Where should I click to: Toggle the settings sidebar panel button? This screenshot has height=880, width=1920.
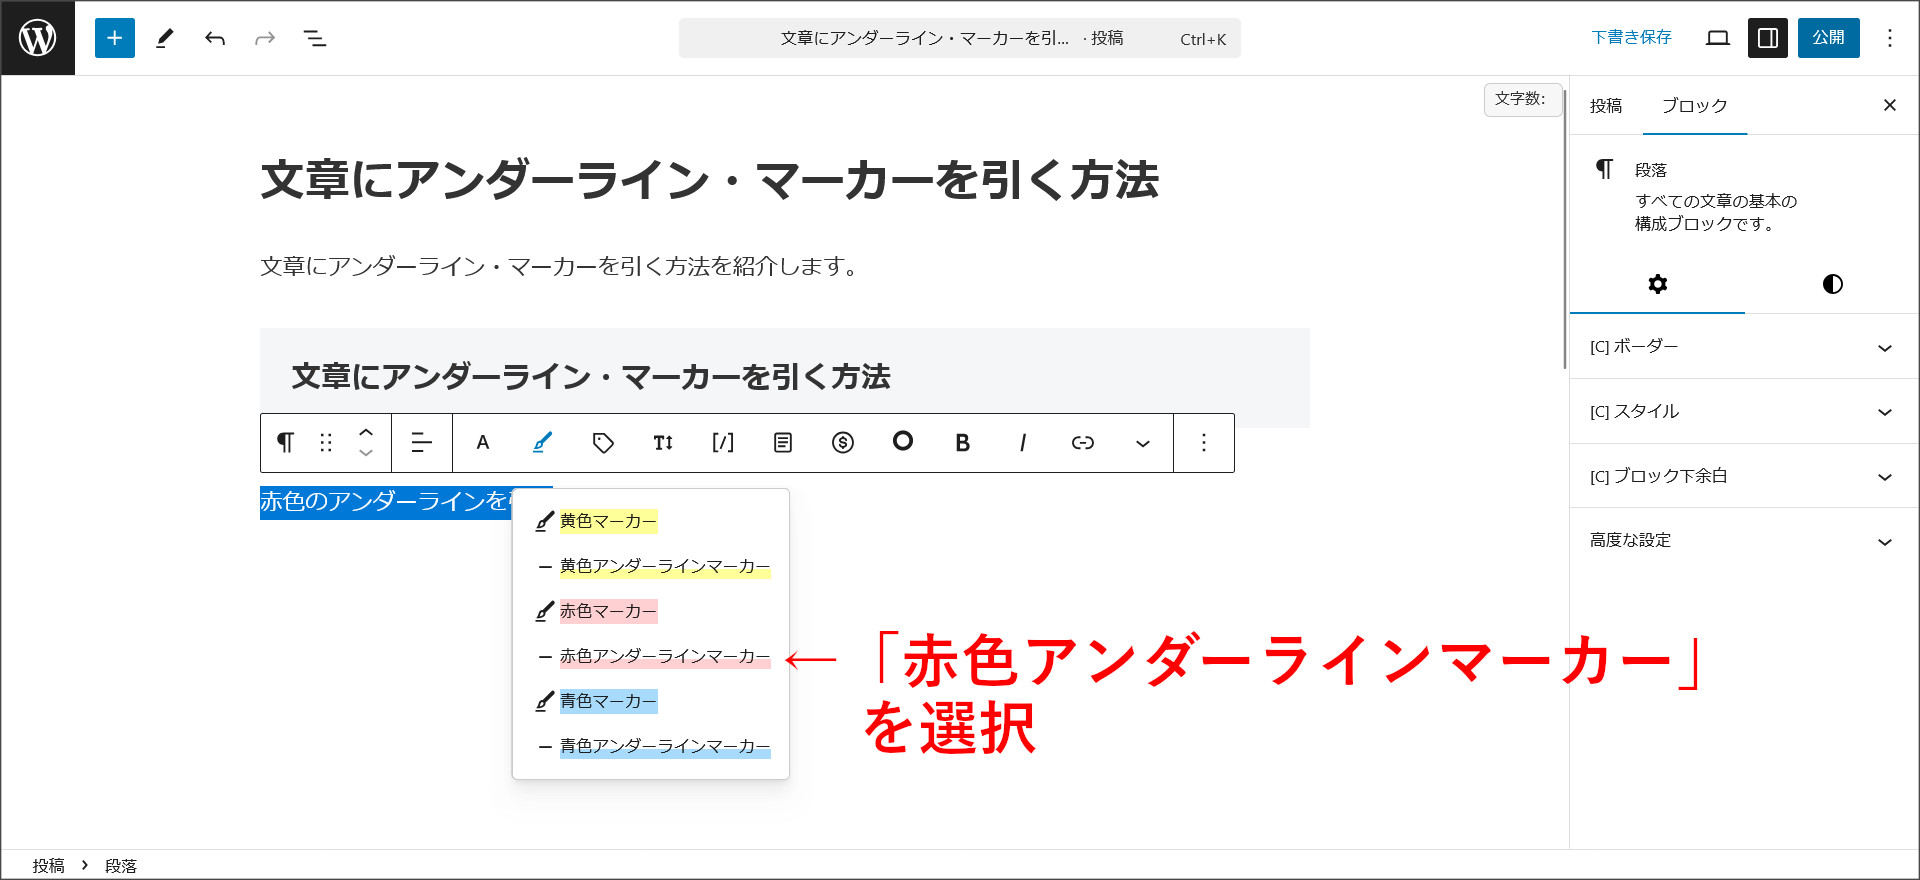coord(1767,38)
